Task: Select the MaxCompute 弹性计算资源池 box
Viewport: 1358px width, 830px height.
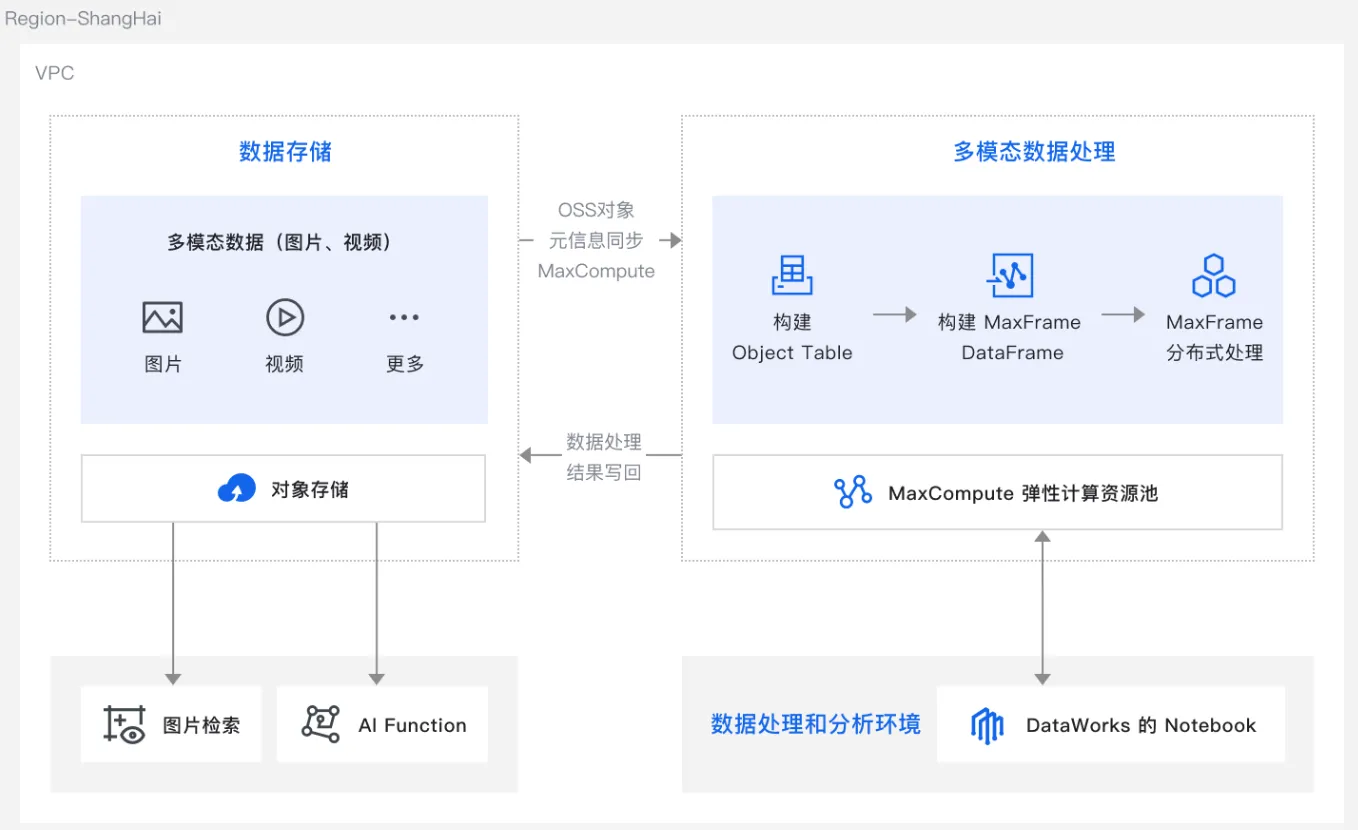Action: coord(997,492)
